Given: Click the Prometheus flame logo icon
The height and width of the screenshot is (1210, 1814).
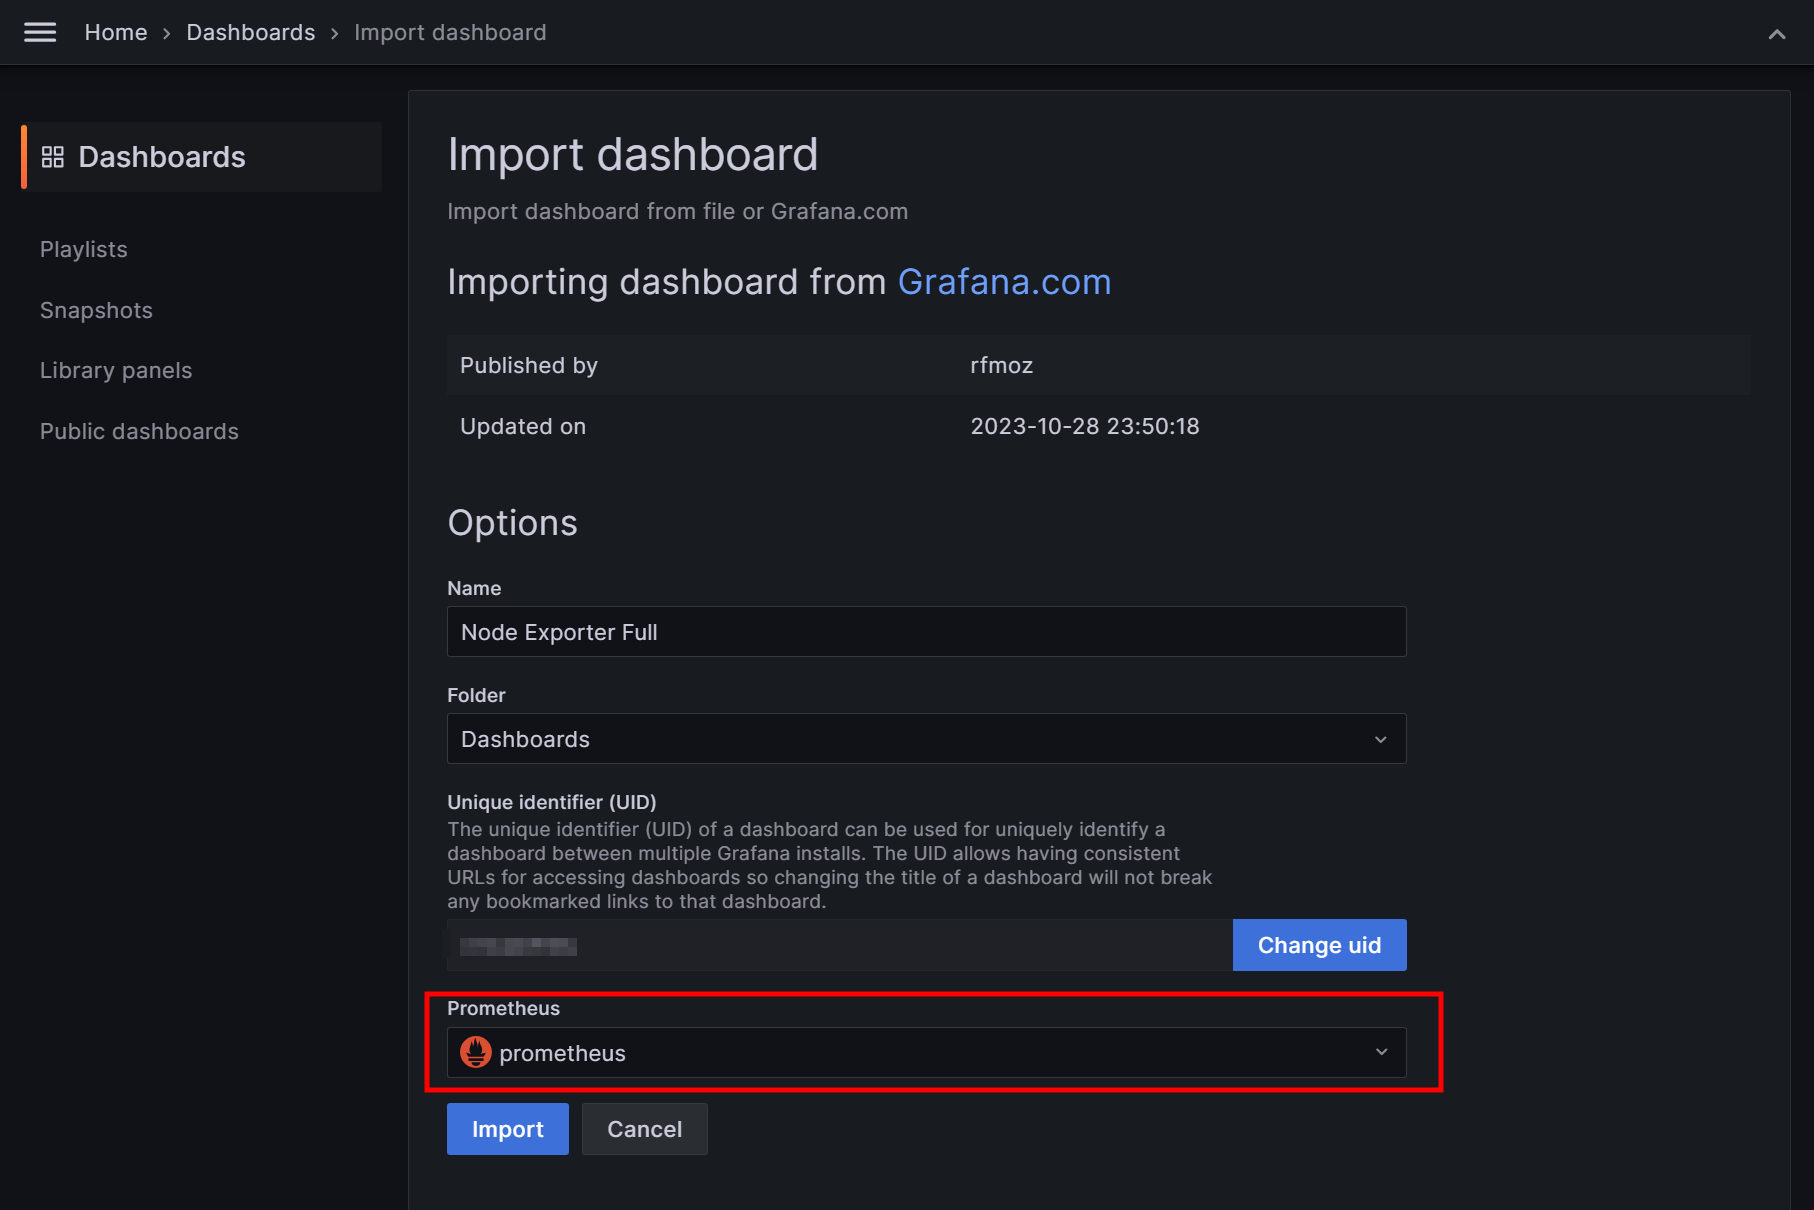Looking at the screenshot, I should (x=476, y=1052).
